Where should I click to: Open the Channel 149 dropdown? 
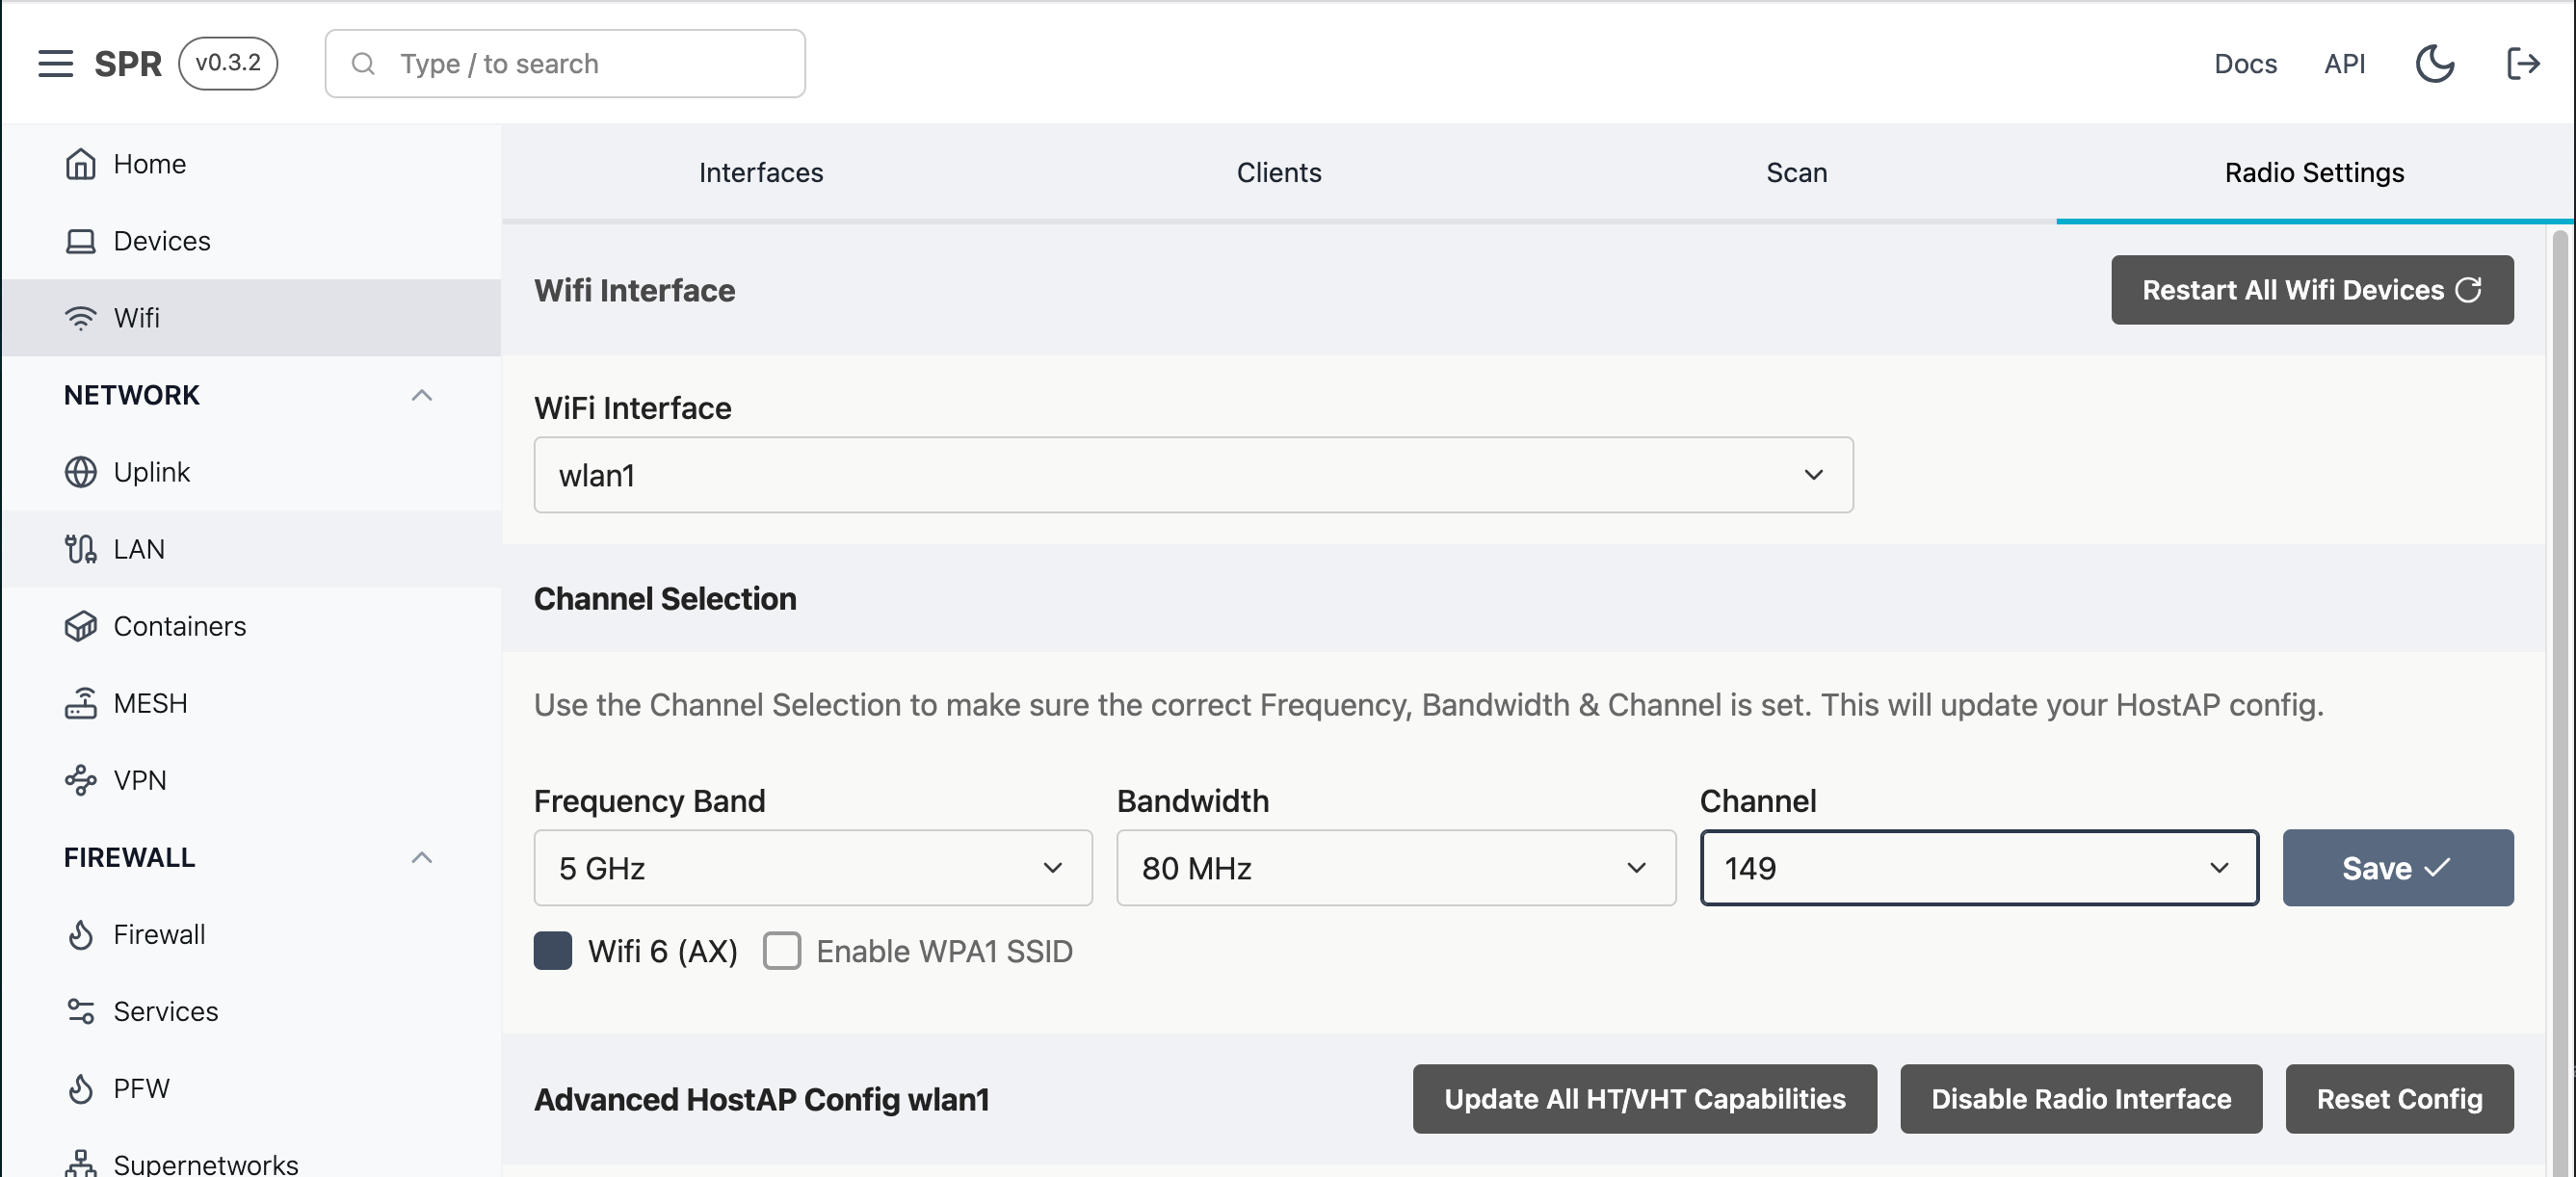[x=1978, y=868]
